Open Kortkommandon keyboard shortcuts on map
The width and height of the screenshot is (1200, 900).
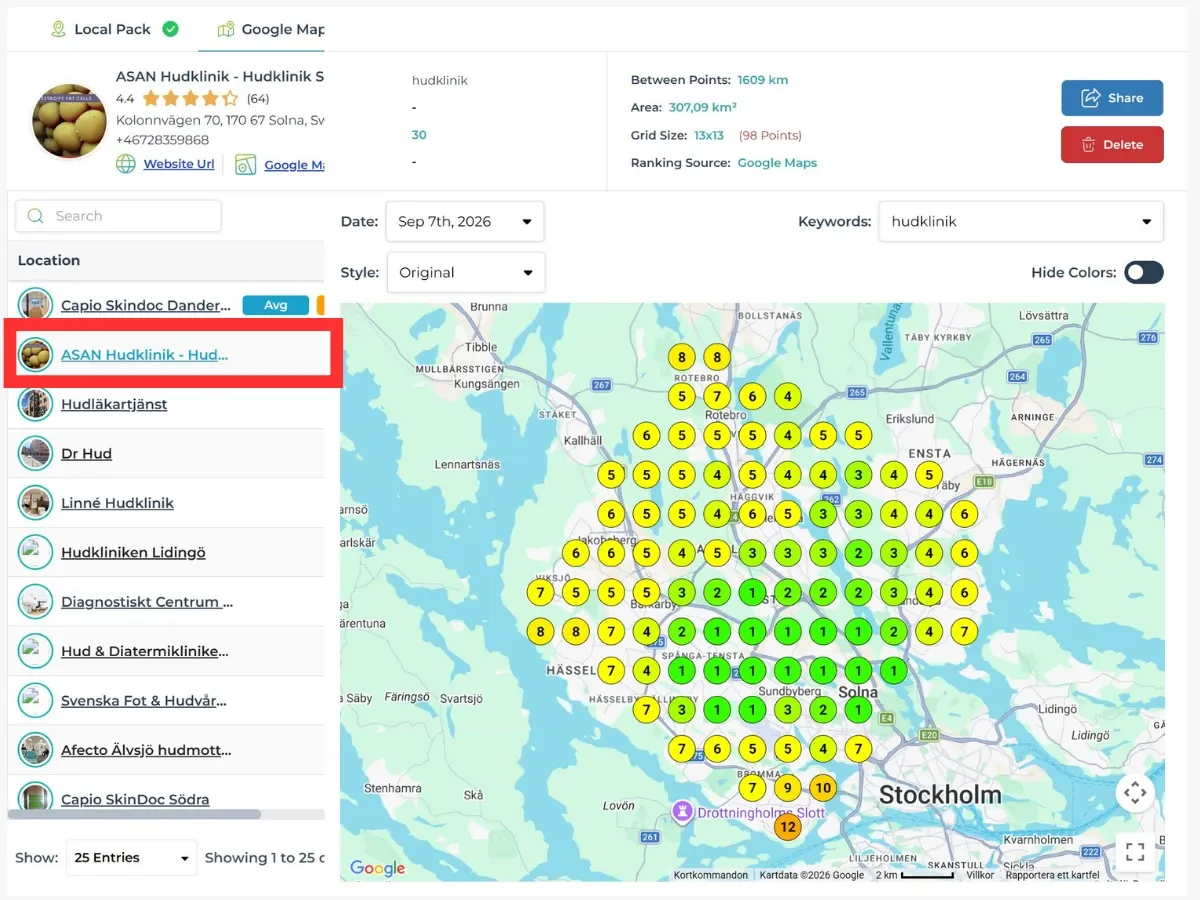711,875
